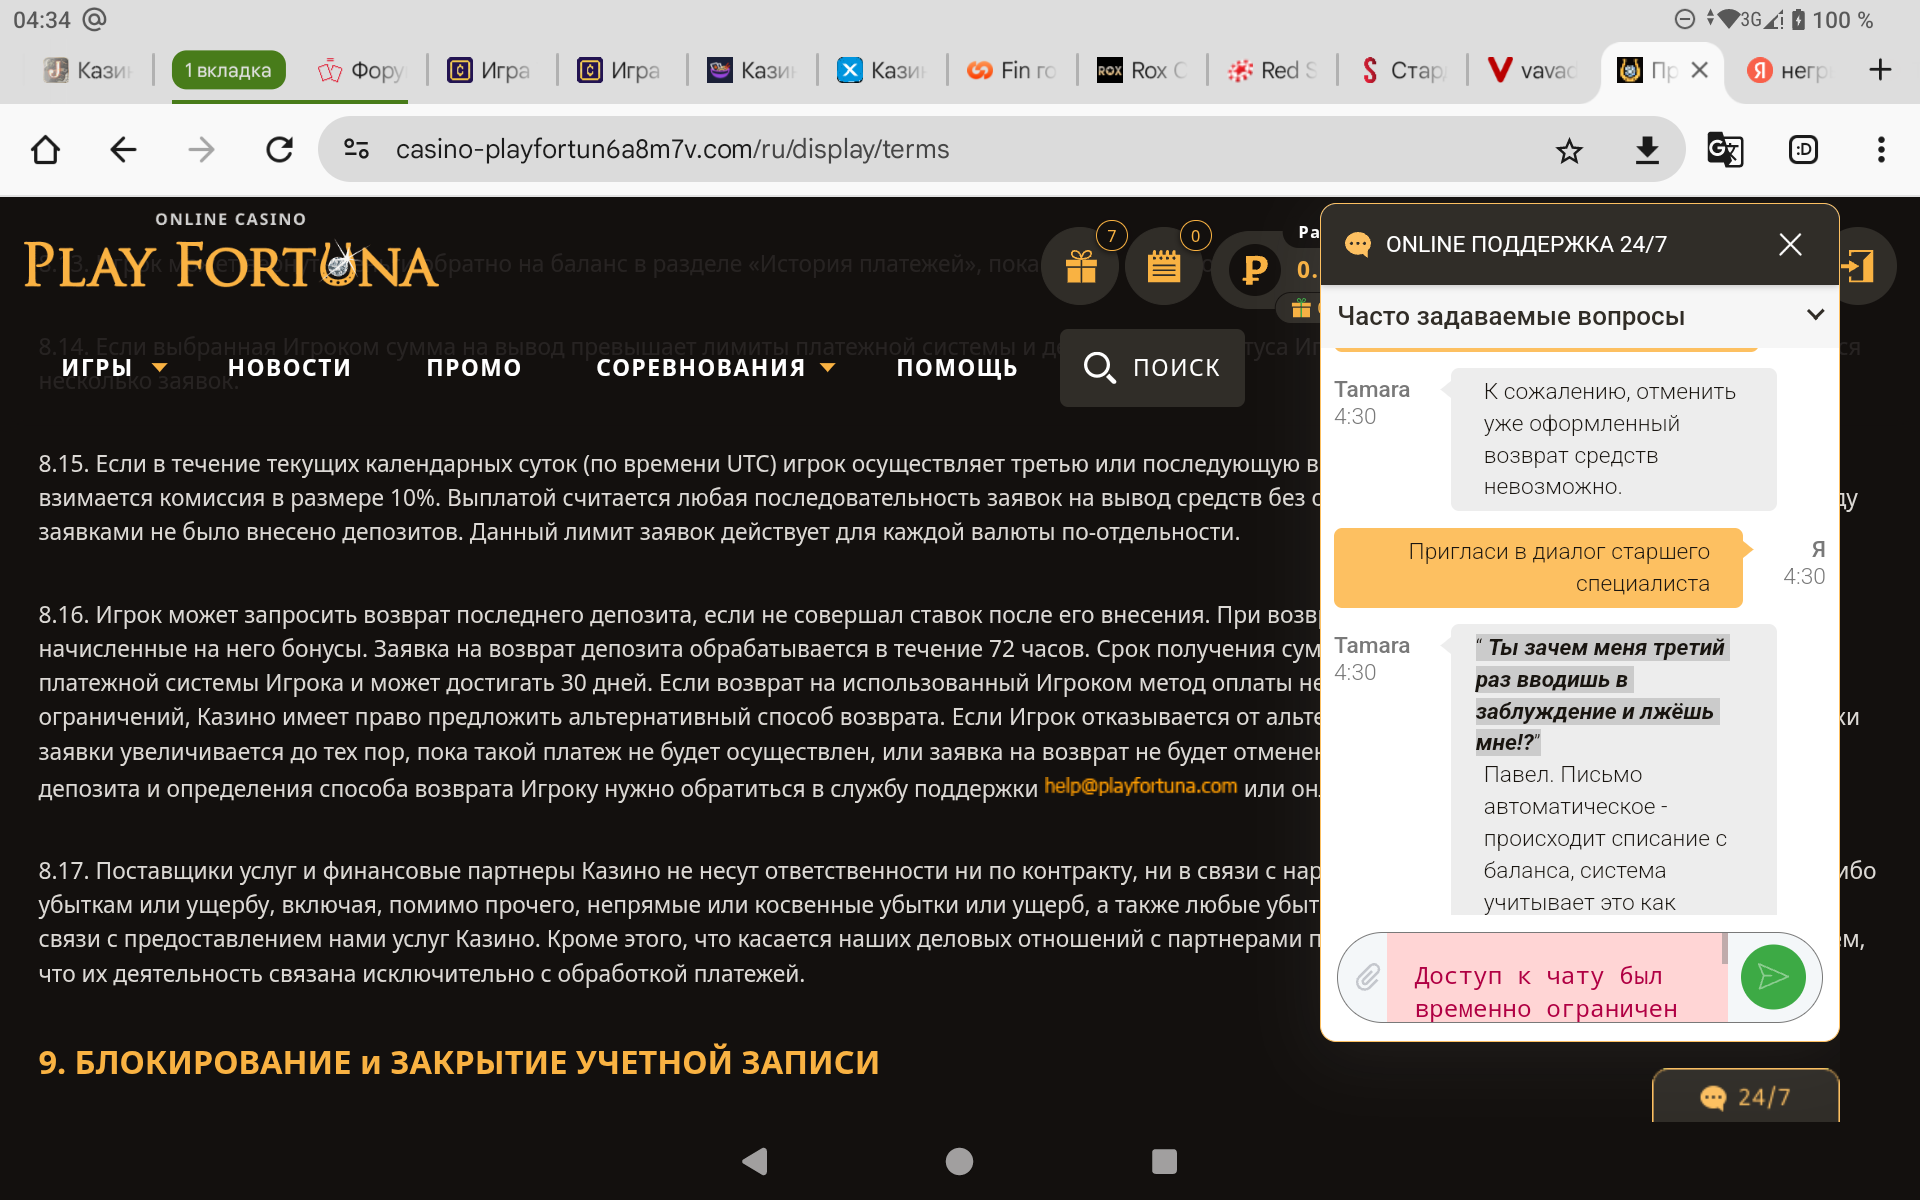Open browser three-dot overflow menu
This screenshot has width=1920, height=1200.
point(1880,150)
